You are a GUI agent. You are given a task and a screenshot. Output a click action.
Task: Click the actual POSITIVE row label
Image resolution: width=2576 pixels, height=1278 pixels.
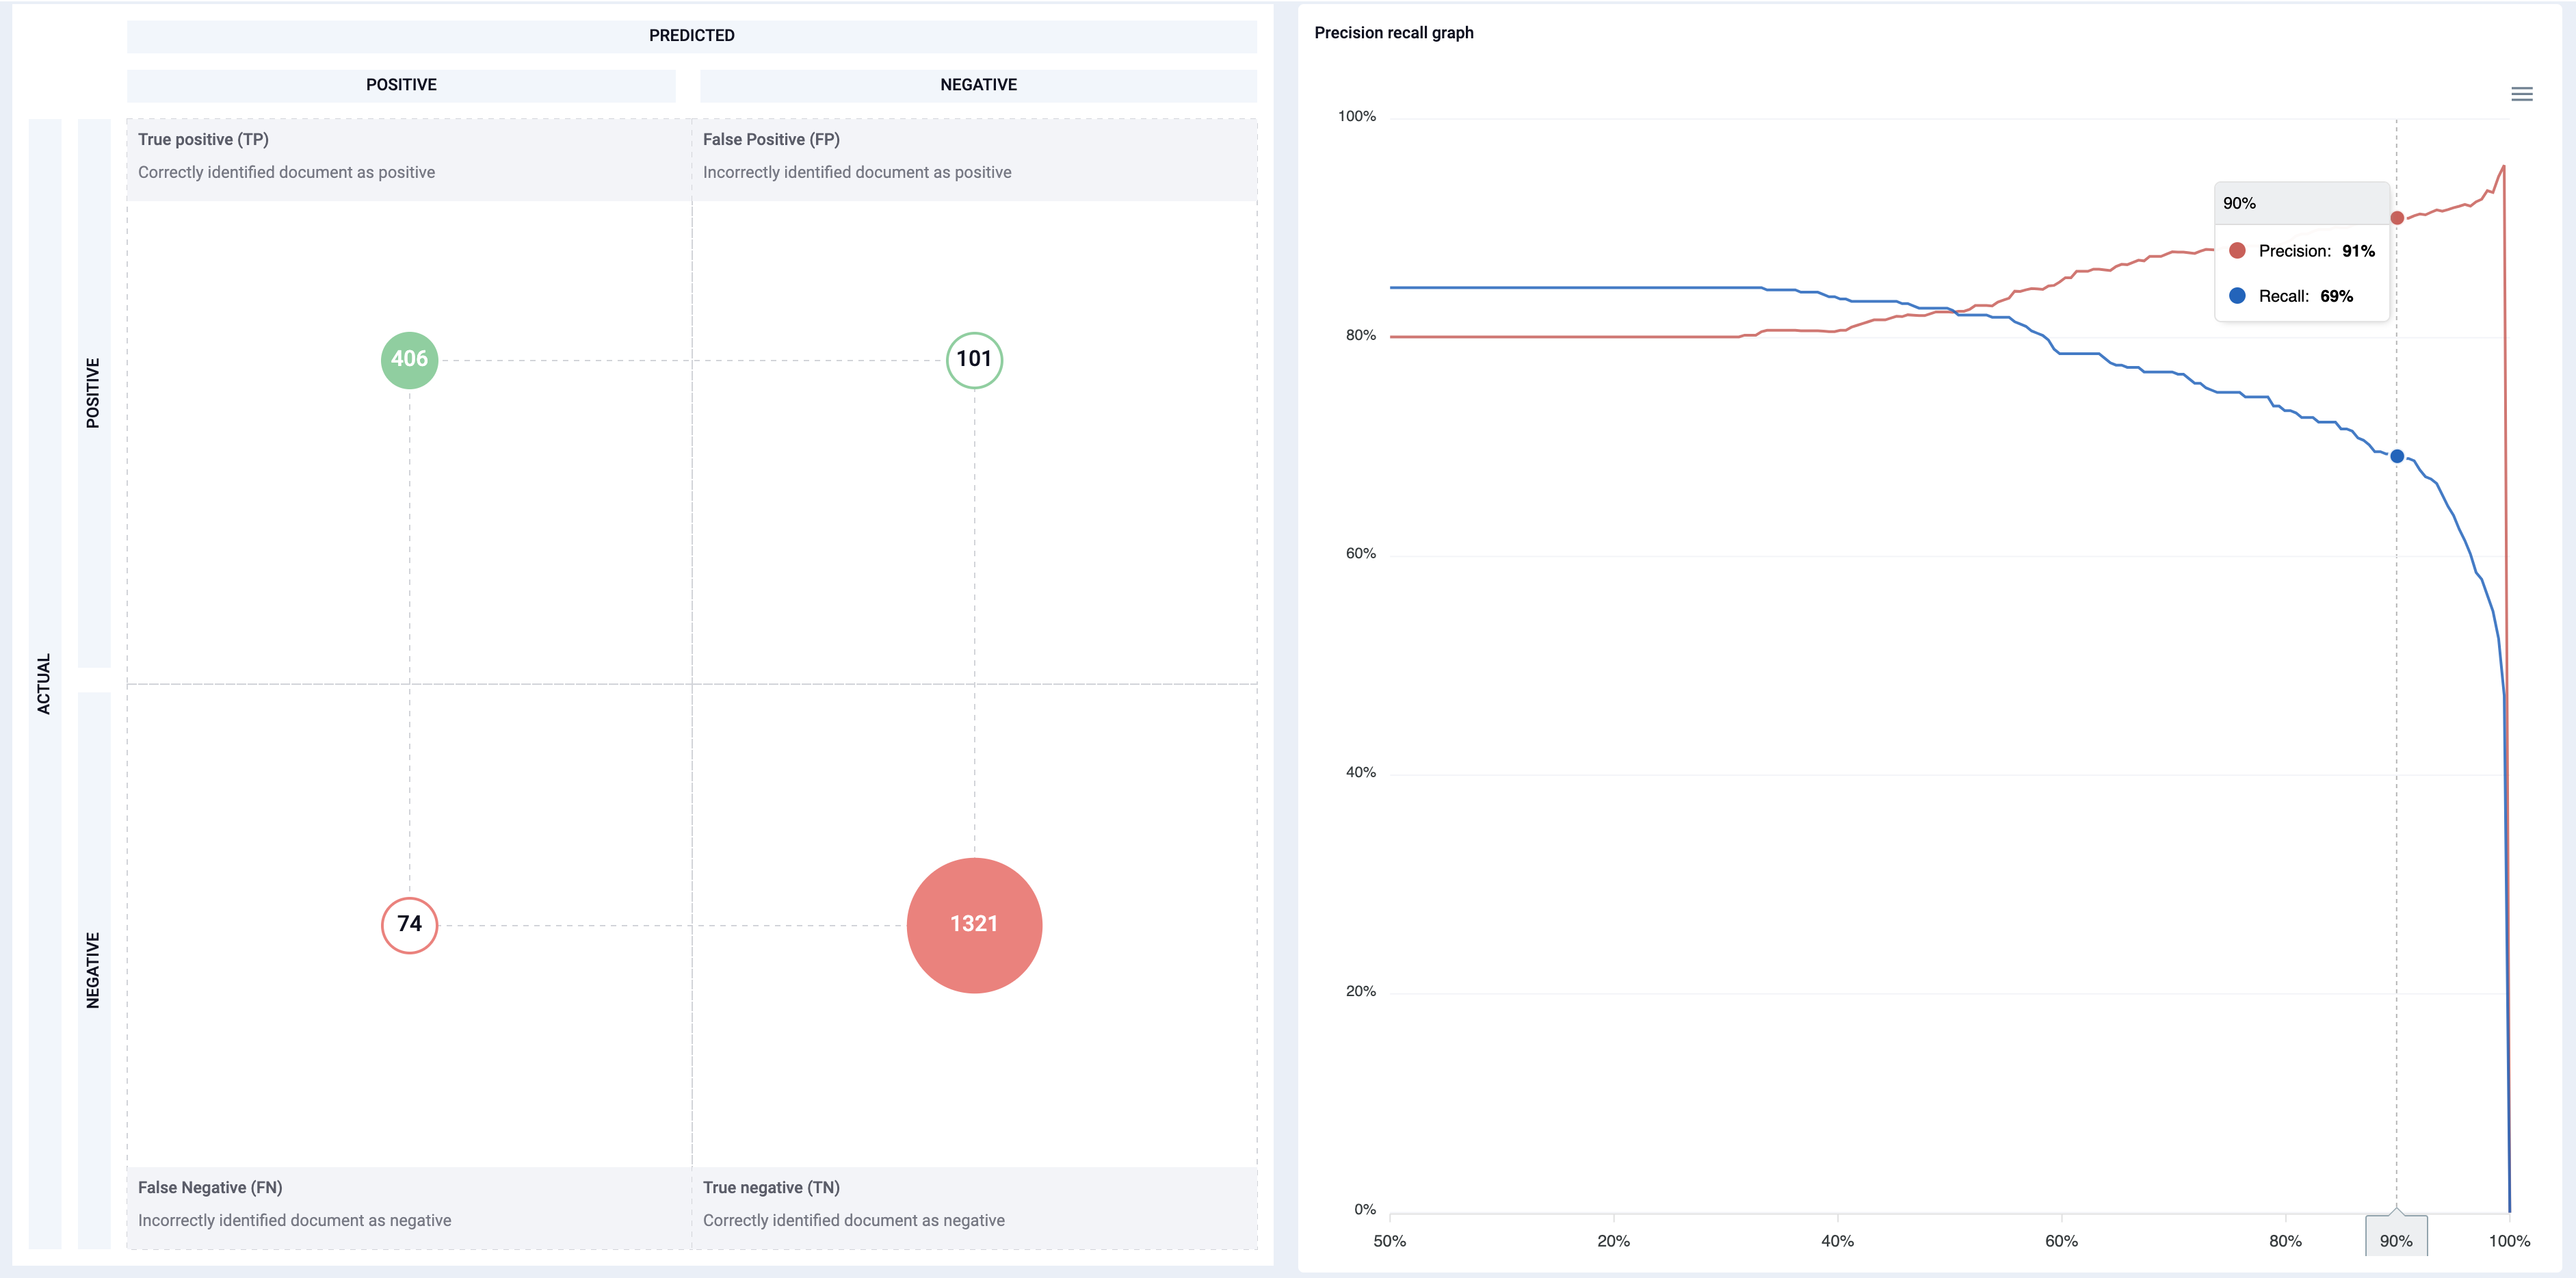pyautogui.click(x=93, y=393)
